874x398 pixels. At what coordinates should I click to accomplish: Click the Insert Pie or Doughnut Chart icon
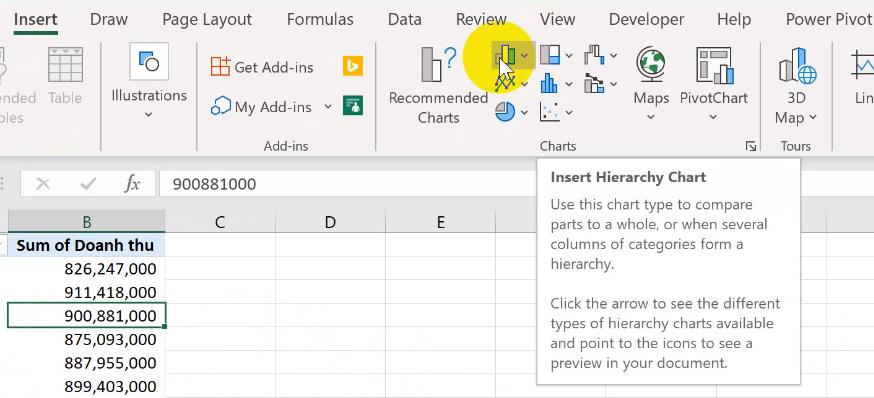pyautogui.click(x=505, y=113)
